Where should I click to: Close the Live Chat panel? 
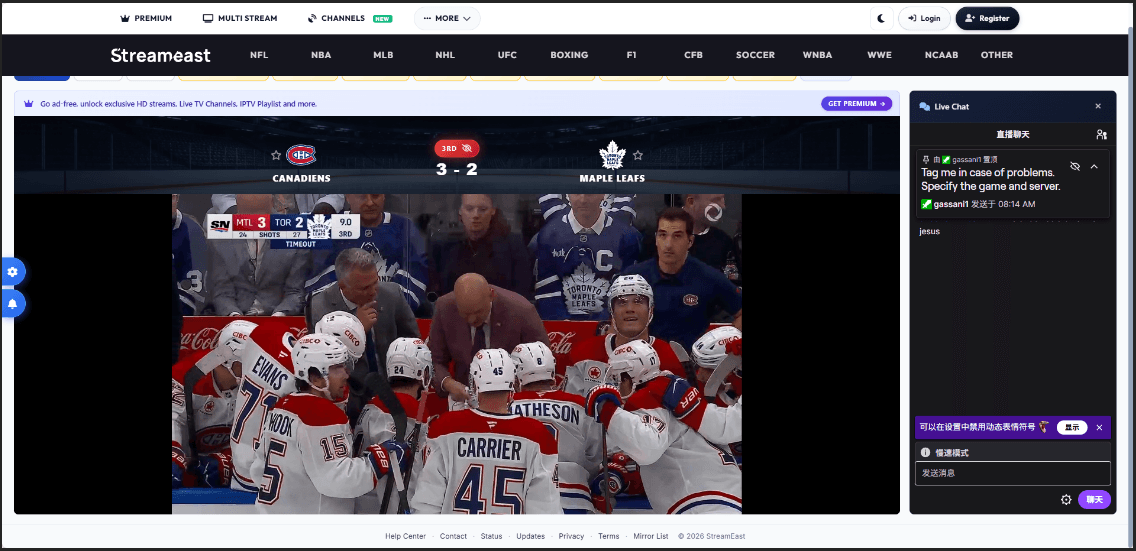tap(1098, 106)
